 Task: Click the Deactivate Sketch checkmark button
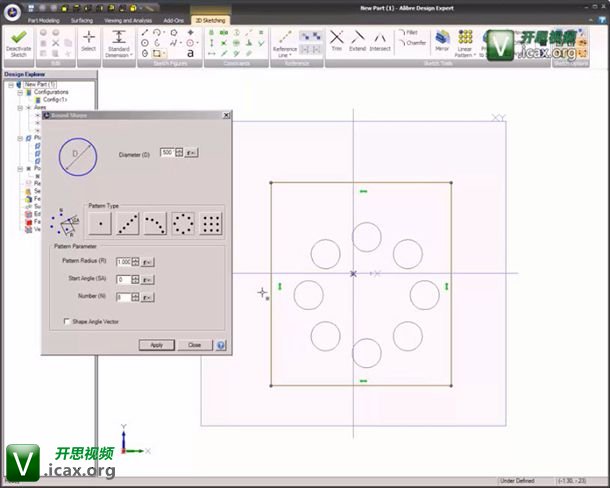18,43
